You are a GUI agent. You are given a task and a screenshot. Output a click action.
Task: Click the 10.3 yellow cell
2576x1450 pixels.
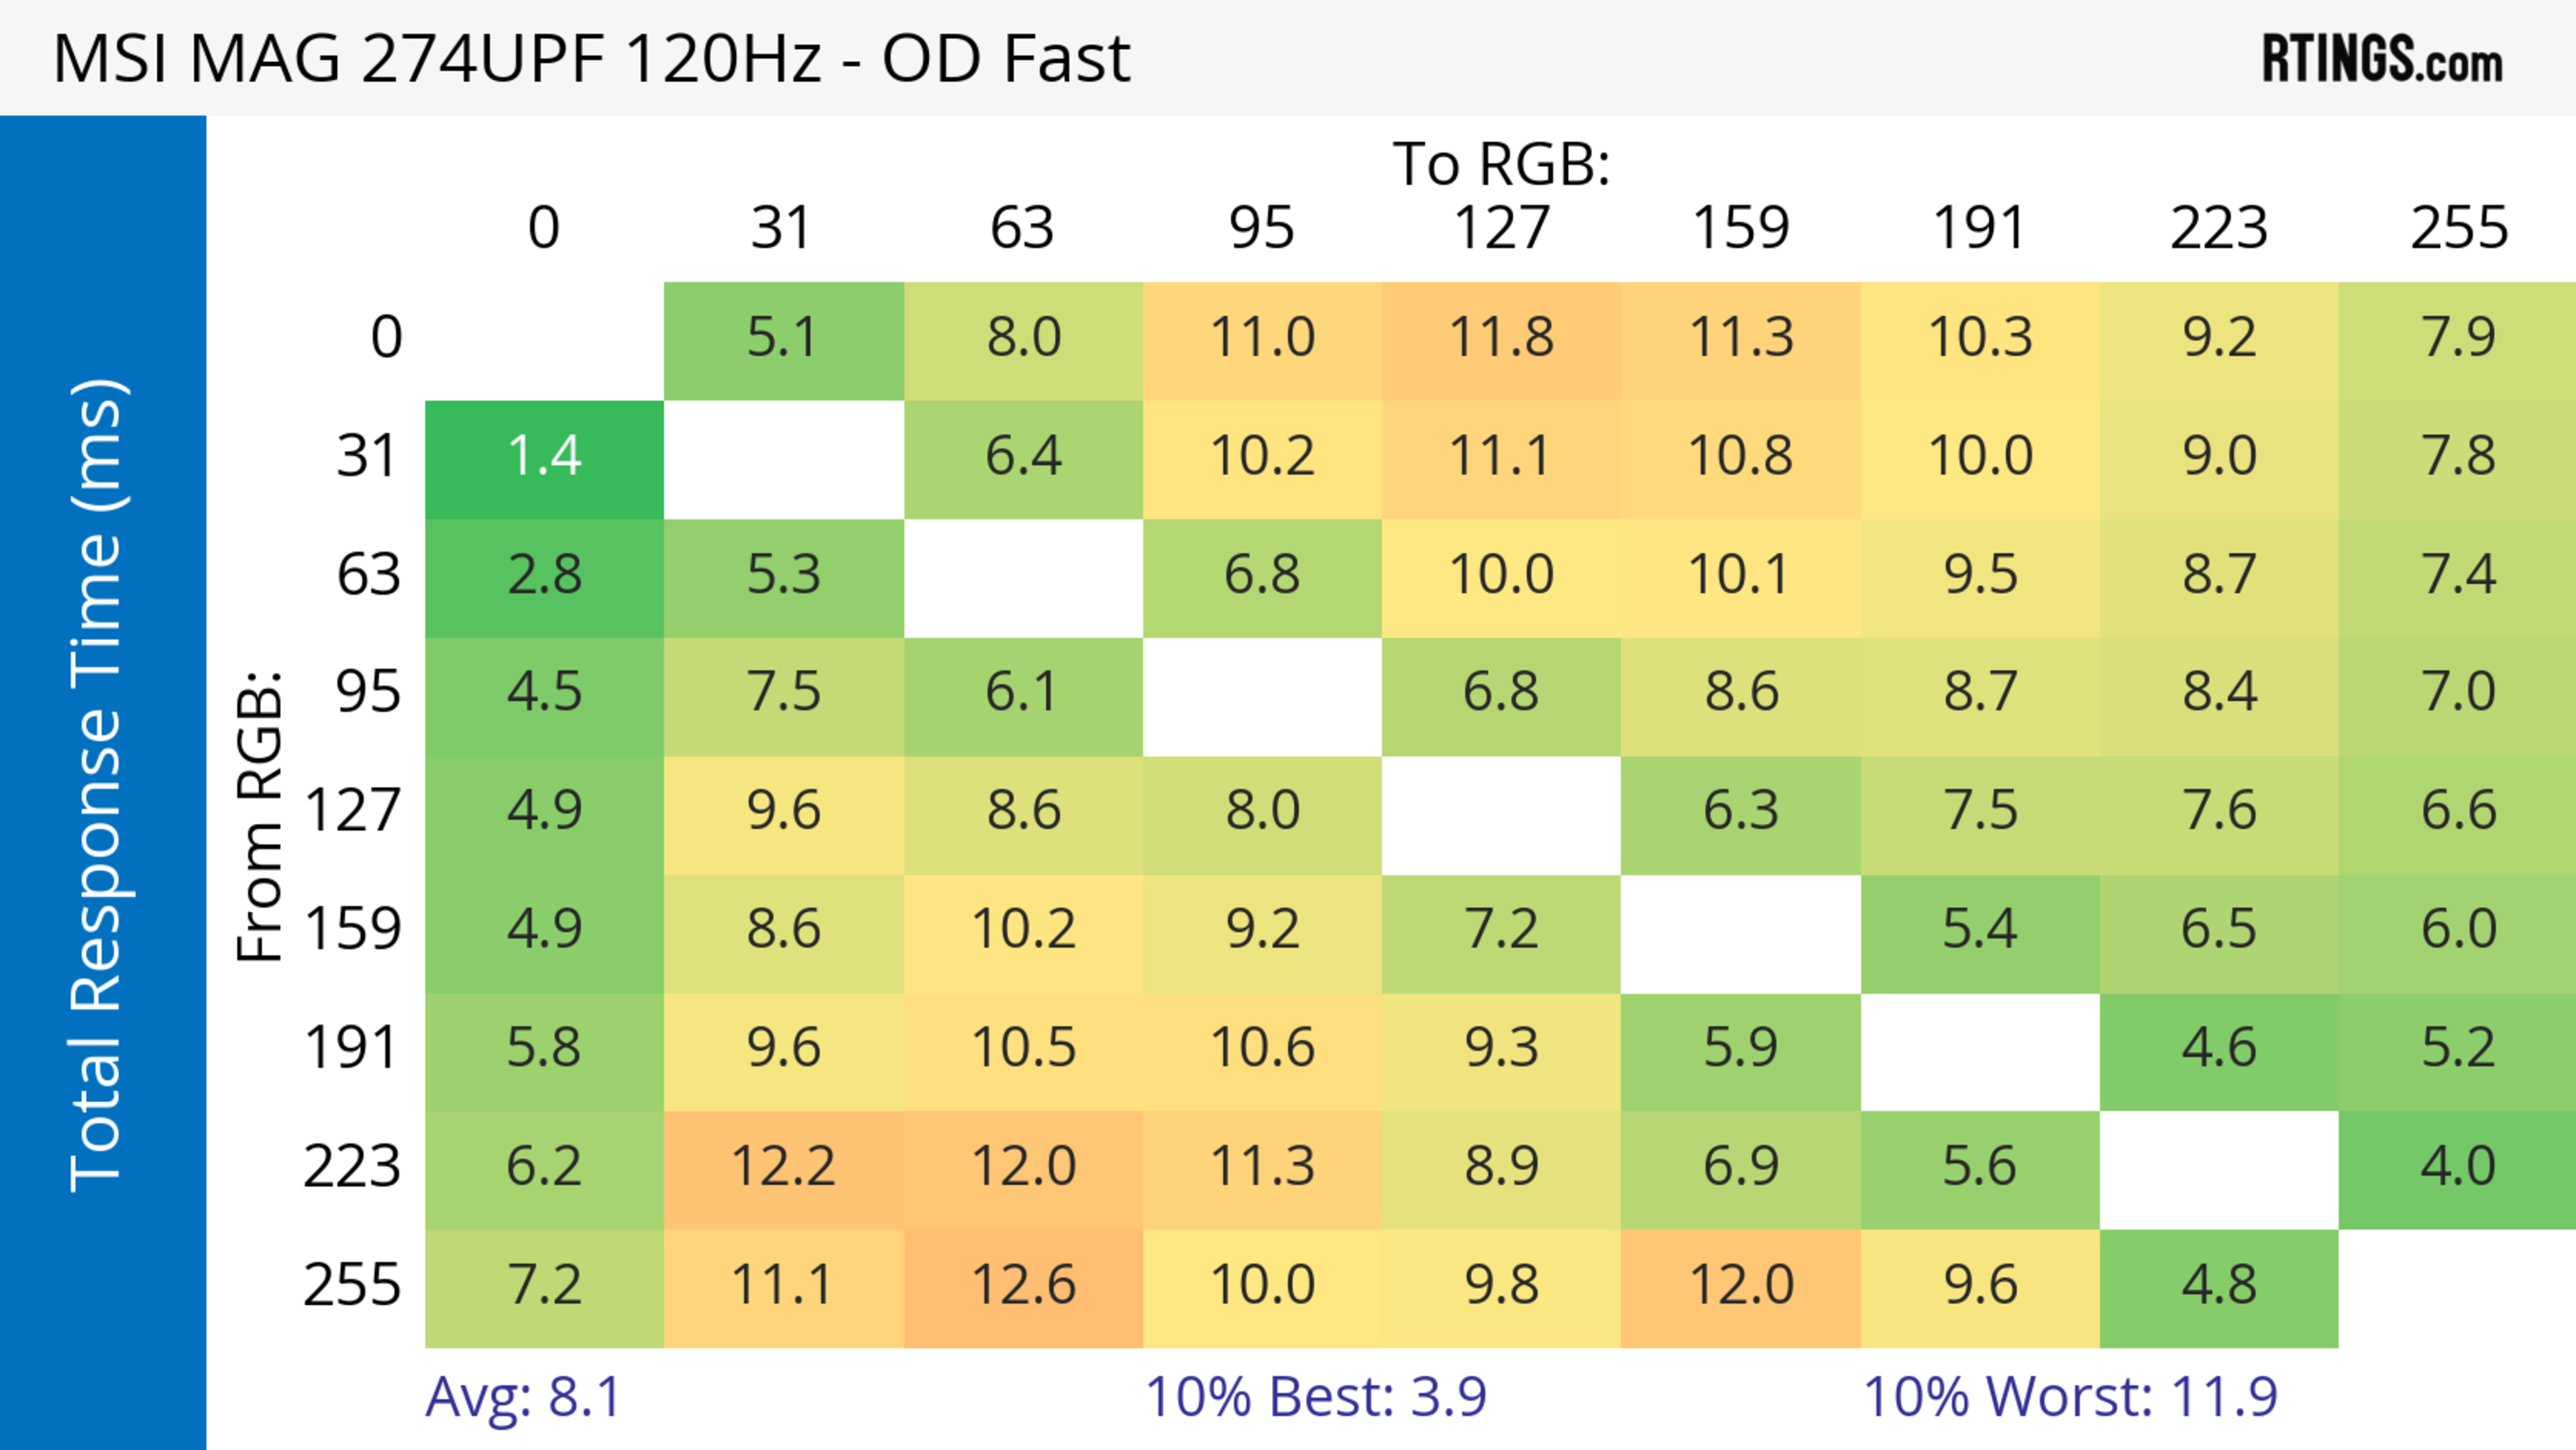[x=1979, y=338]
